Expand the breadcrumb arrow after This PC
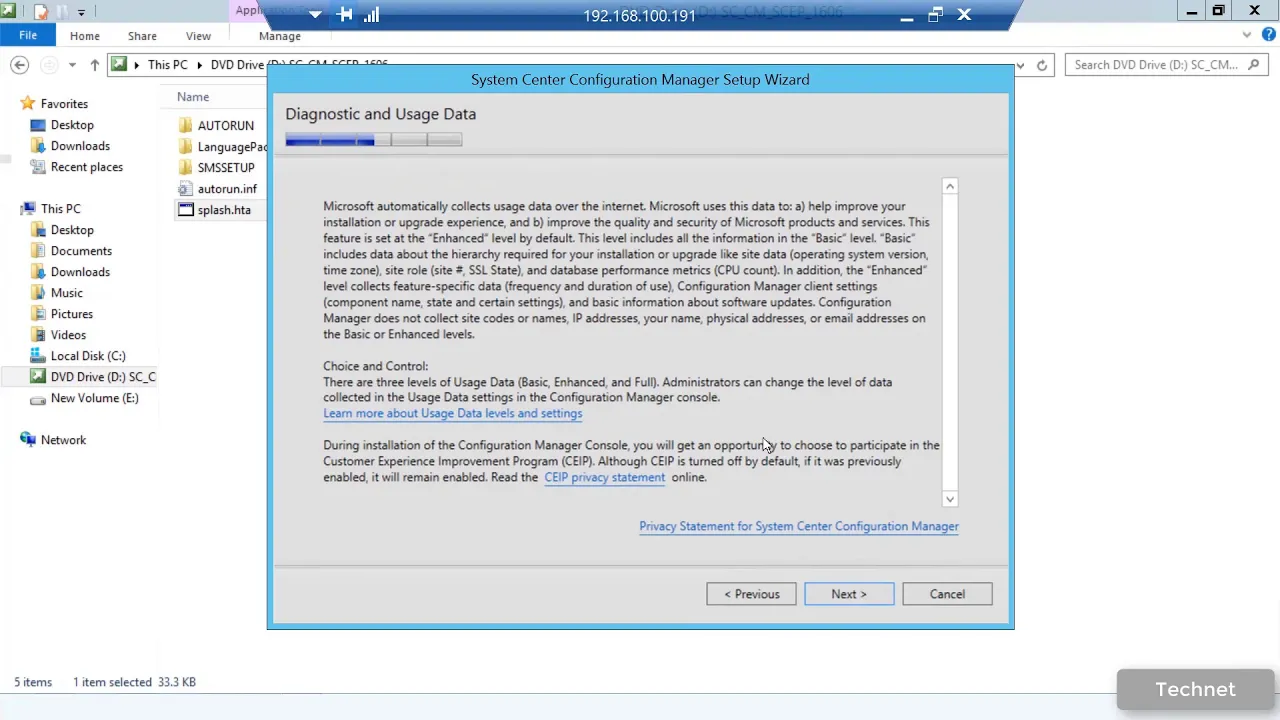This screenshot has height=720, width=1280. pyautogui.click(x=199, y=65)
